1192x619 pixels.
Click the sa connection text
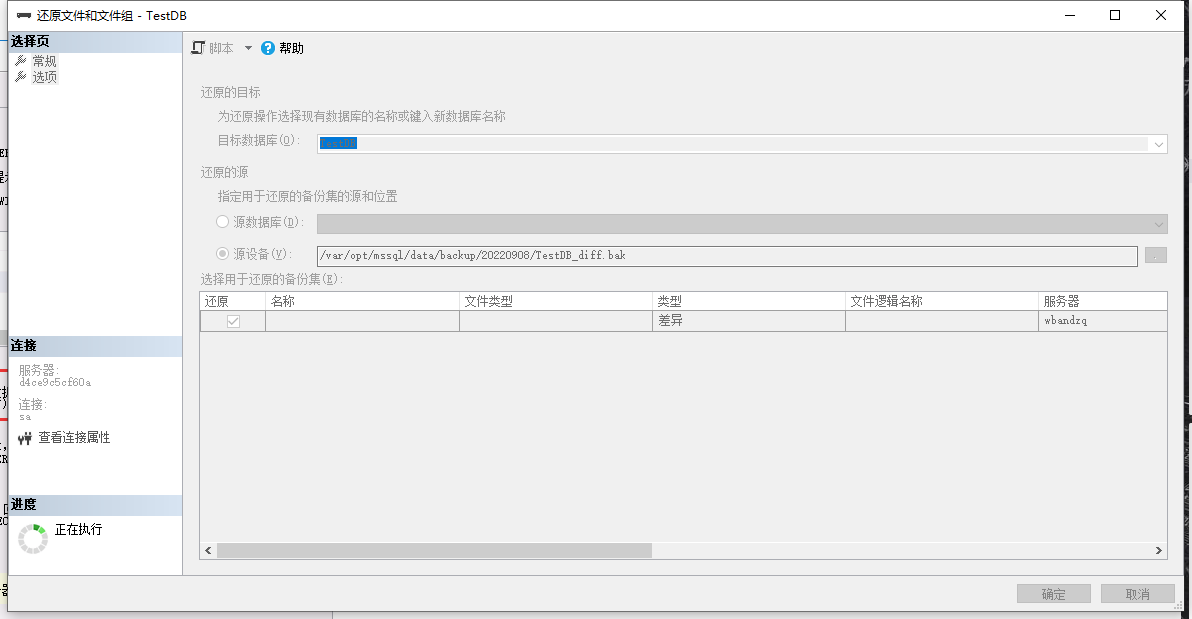(25, 417)
